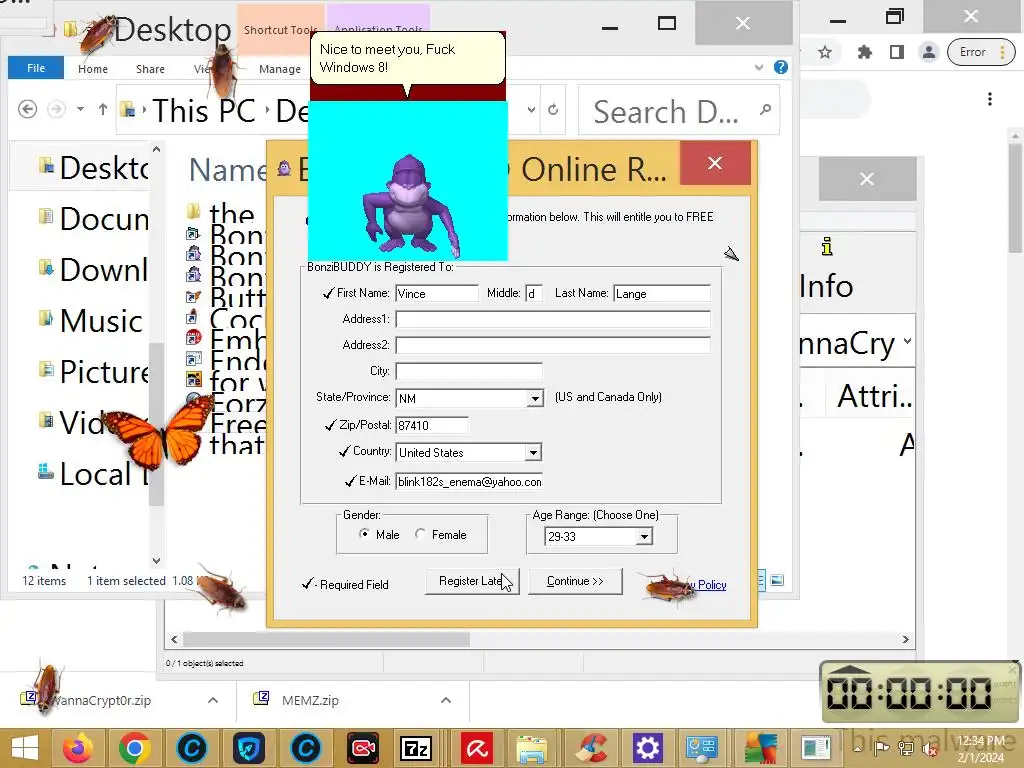Bookmark this page with Chrome star

825,52
